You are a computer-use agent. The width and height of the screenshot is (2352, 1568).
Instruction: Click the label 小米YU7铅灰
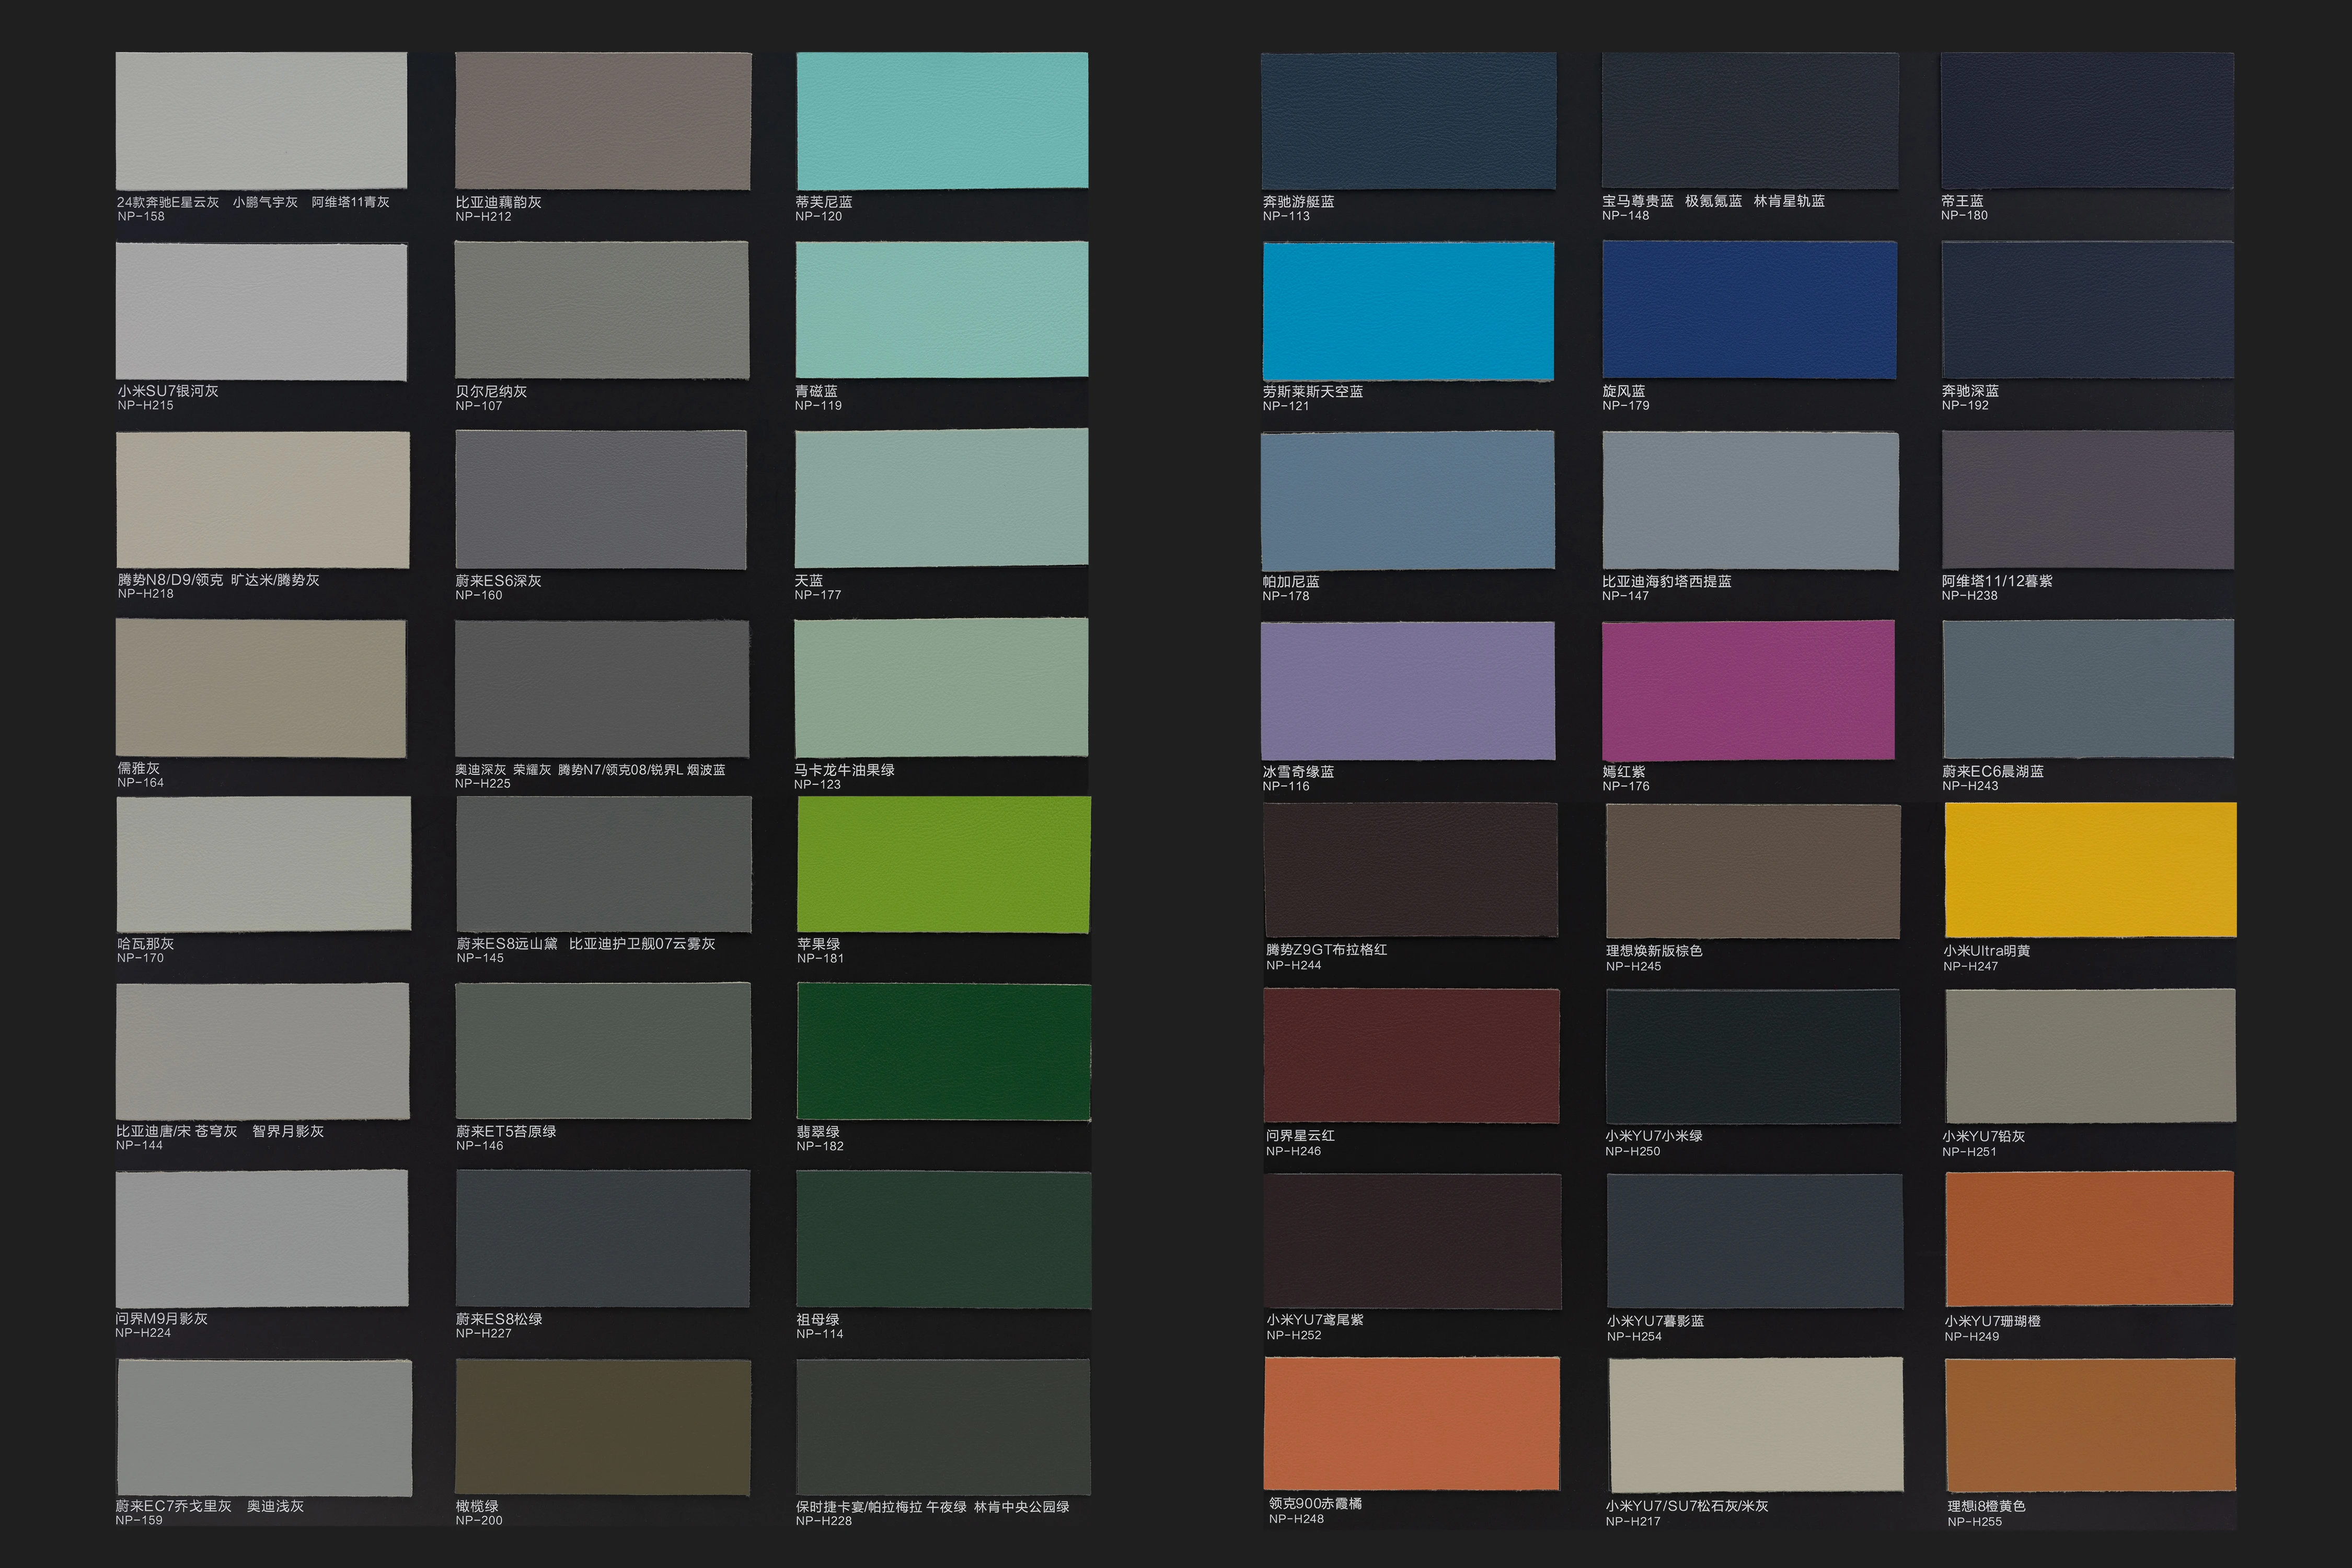[x=1984, y=1136]
